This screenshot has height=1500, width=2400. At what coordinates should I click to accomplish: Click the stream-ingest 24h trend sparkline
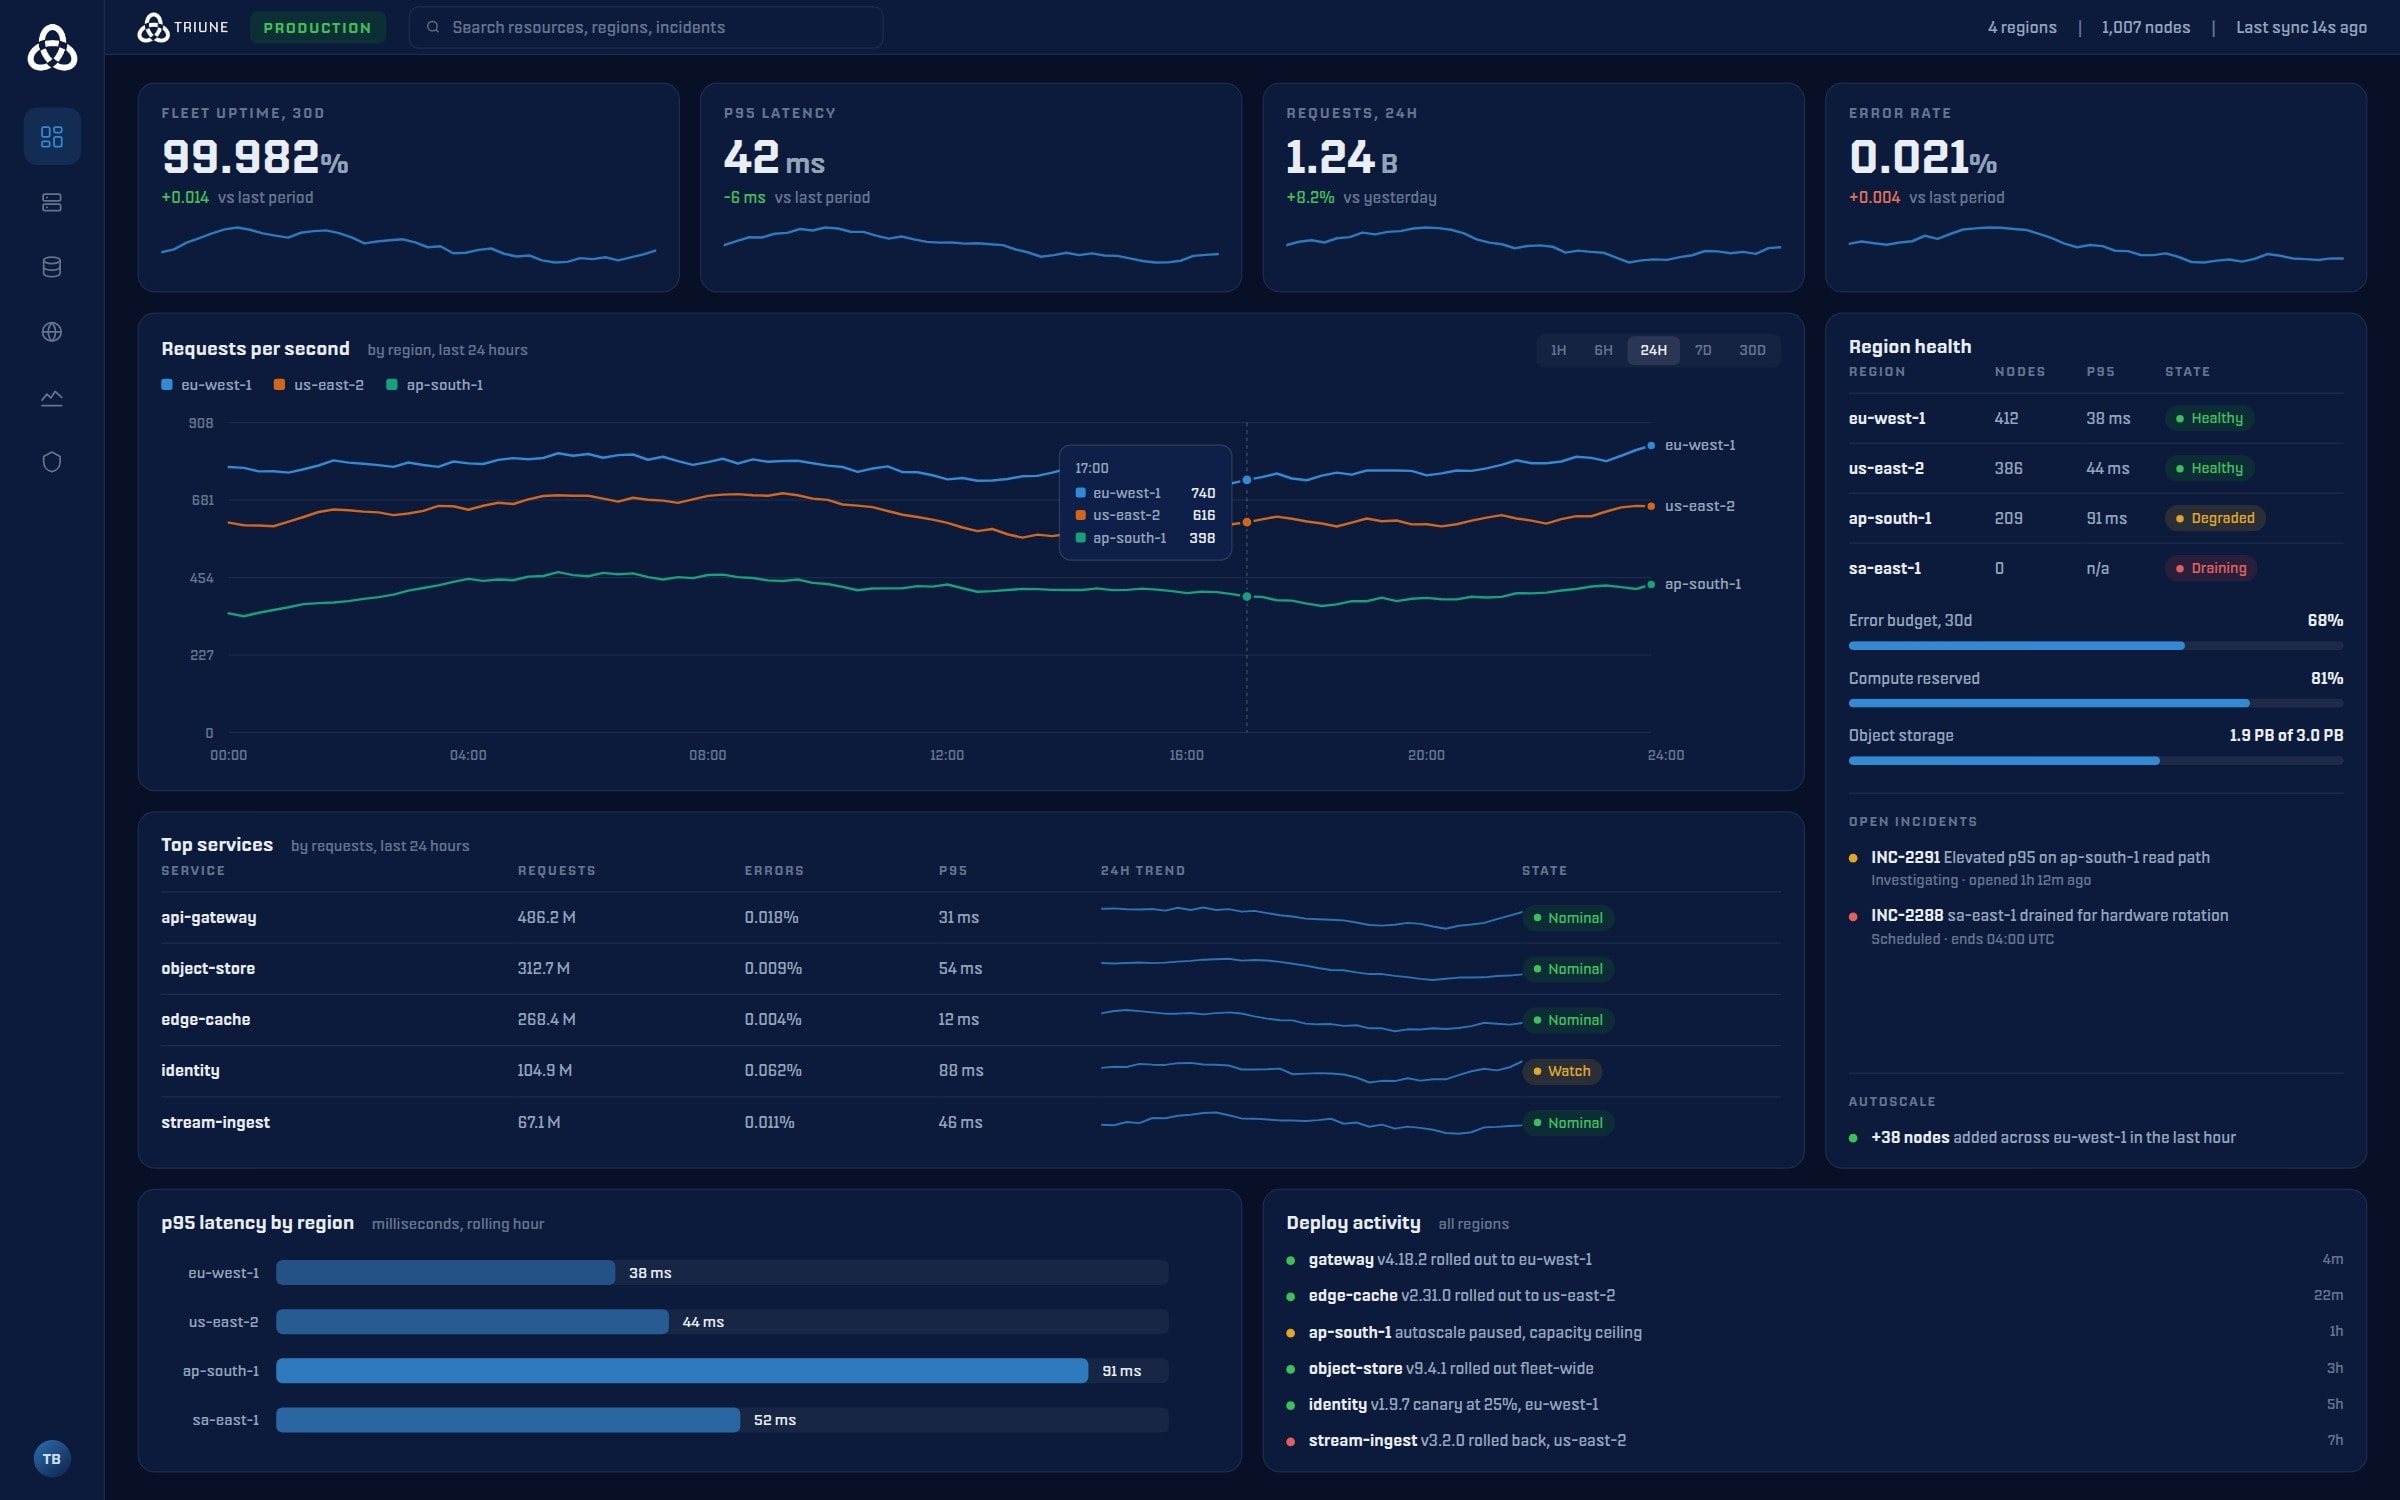(1310, 1122)
